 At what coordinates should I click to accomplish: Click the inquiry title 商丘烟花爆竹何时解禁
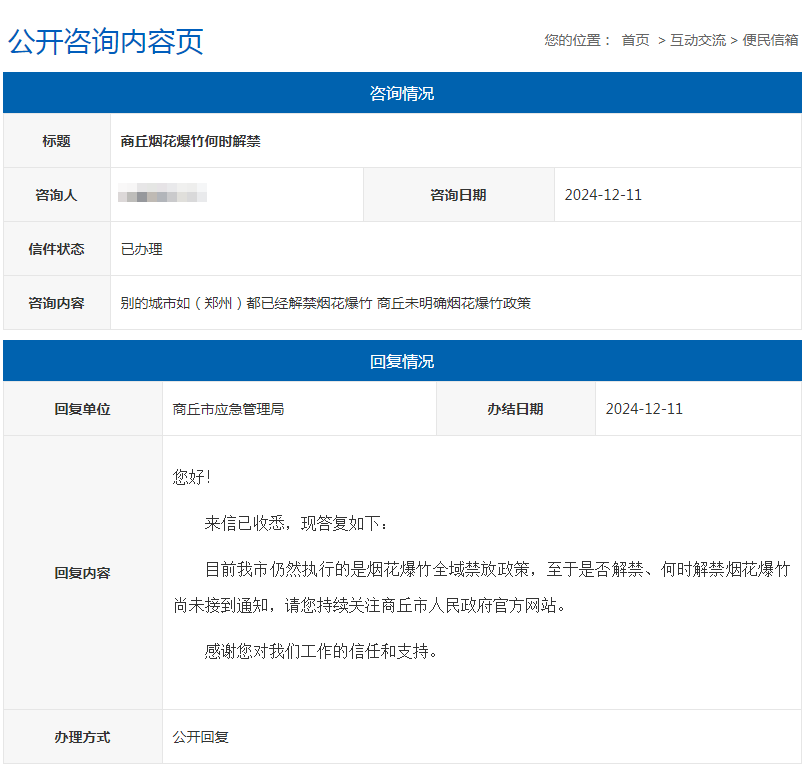coord(190,141)
